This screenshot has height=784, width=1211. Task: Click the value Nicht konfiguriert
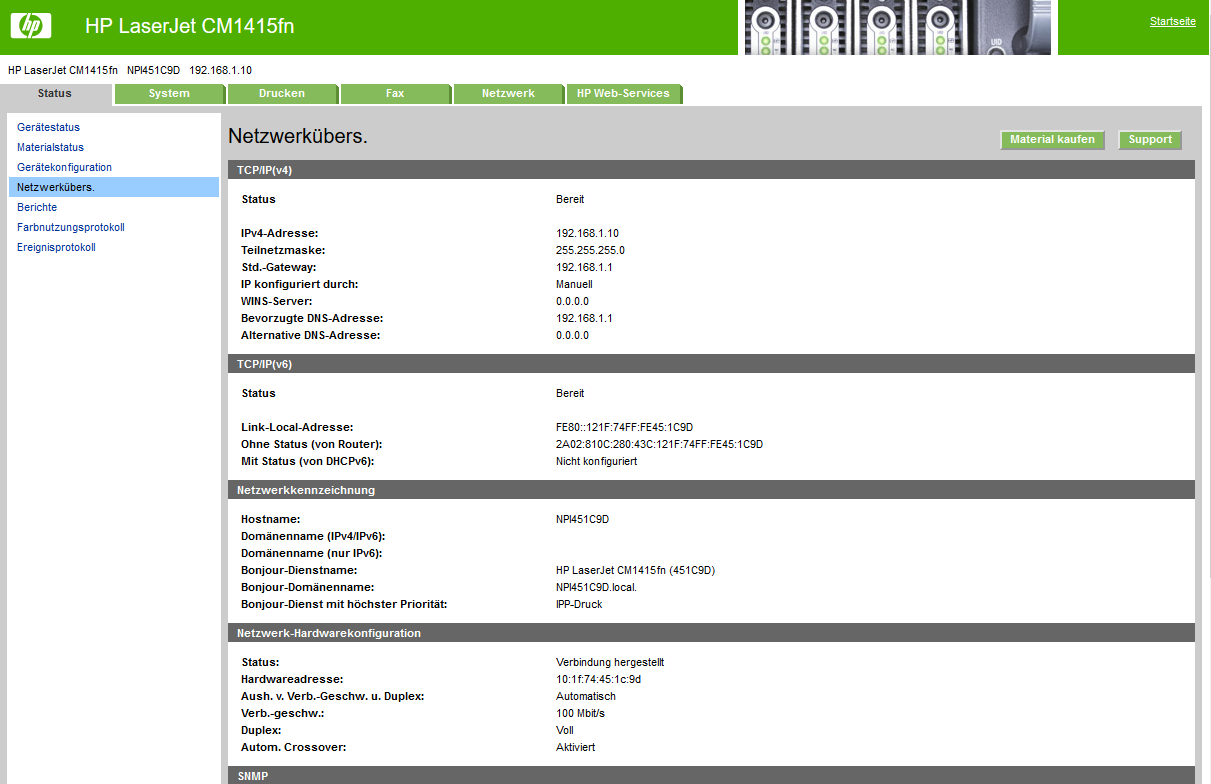pyautogui.click(x=596, y=461)
